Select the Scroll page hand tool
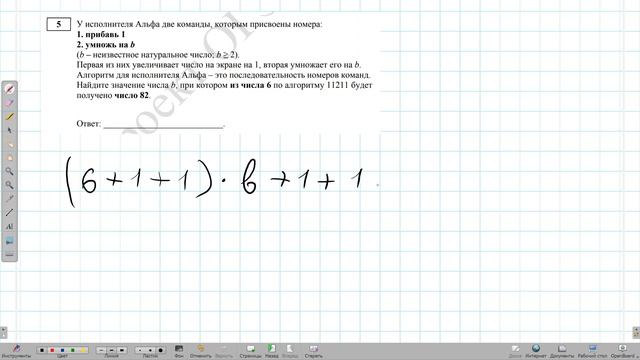The image size is (640, 360). tap(9, 158)
